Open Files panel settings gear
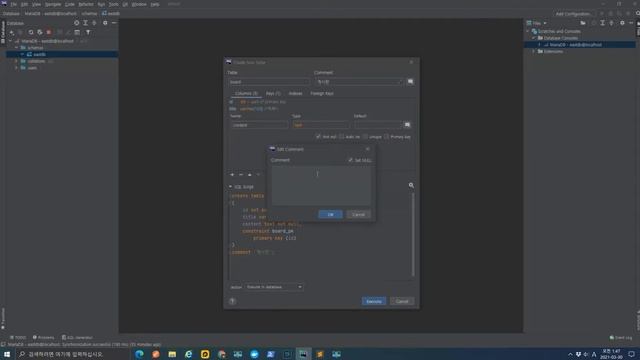This screenshot has height=360, width=640. coord(622,23)
